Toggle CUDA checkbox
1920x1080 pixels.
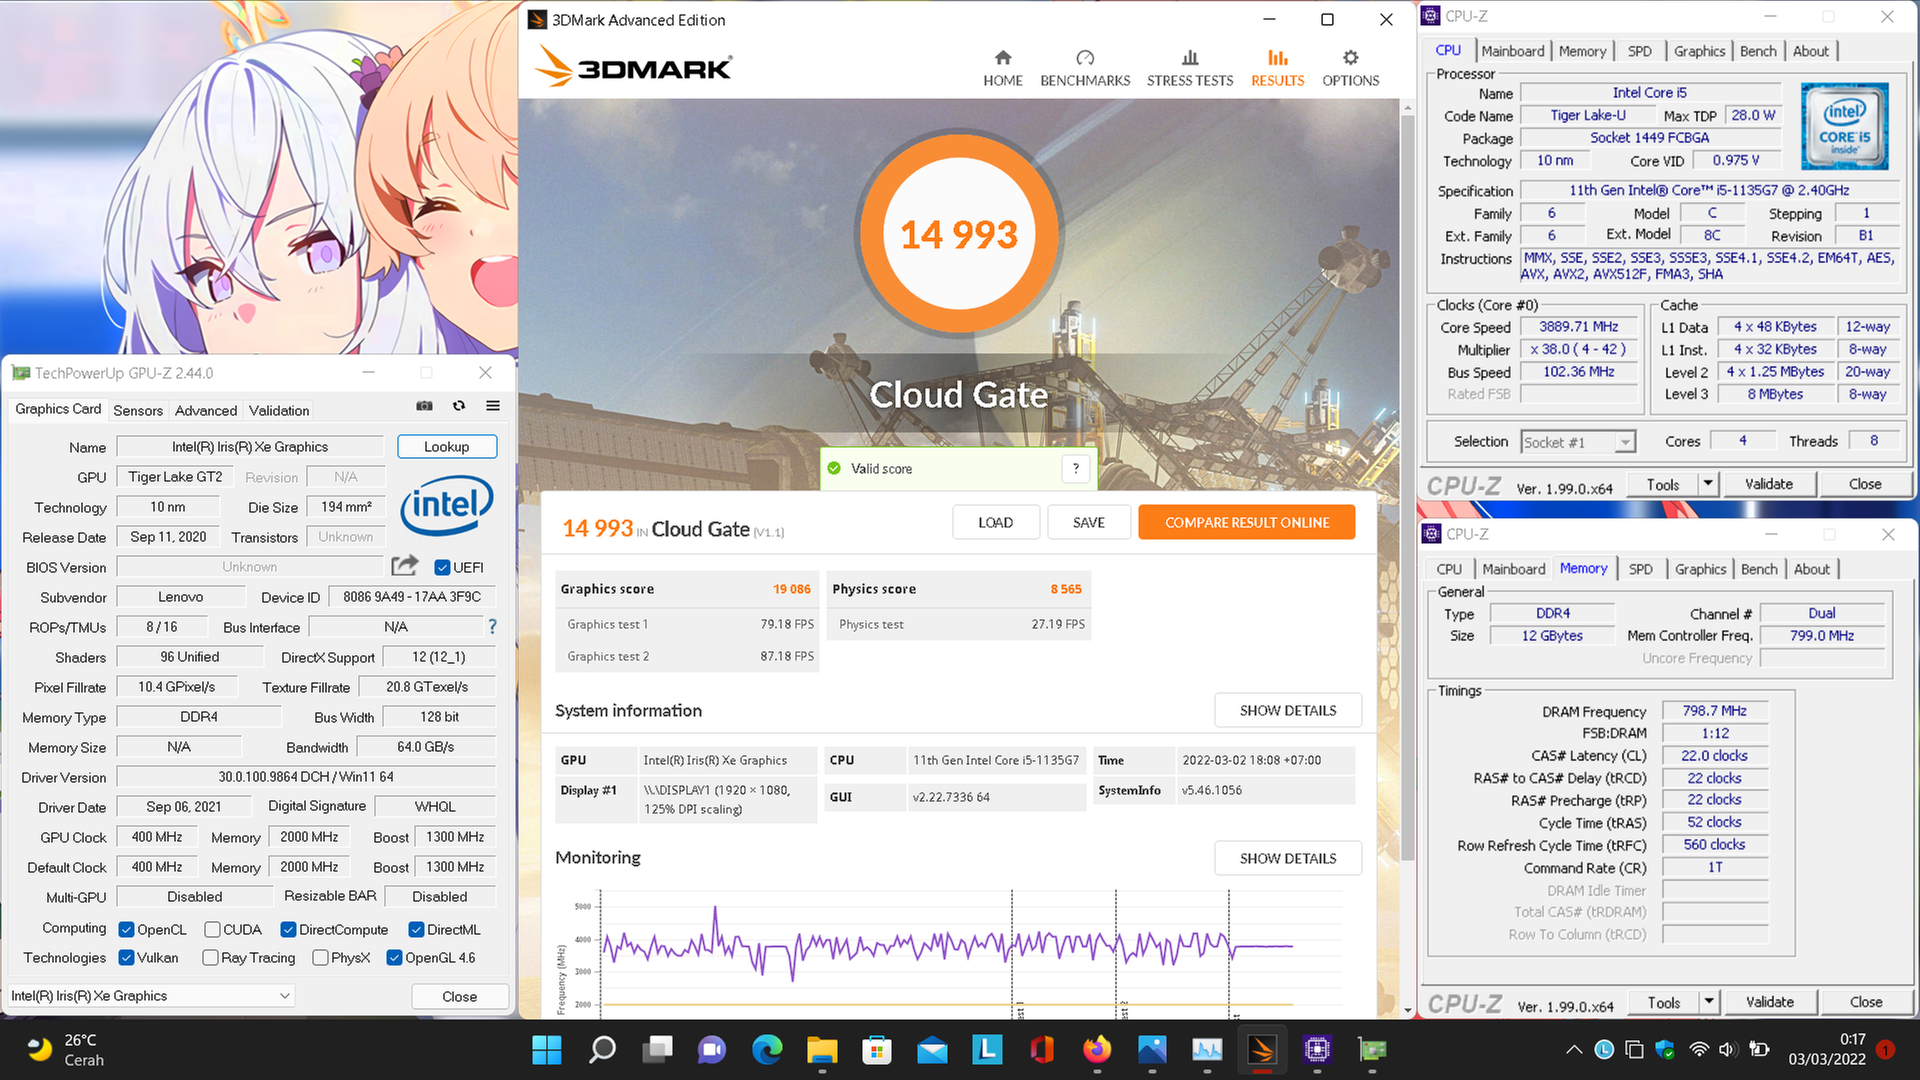tap(212, 929)
